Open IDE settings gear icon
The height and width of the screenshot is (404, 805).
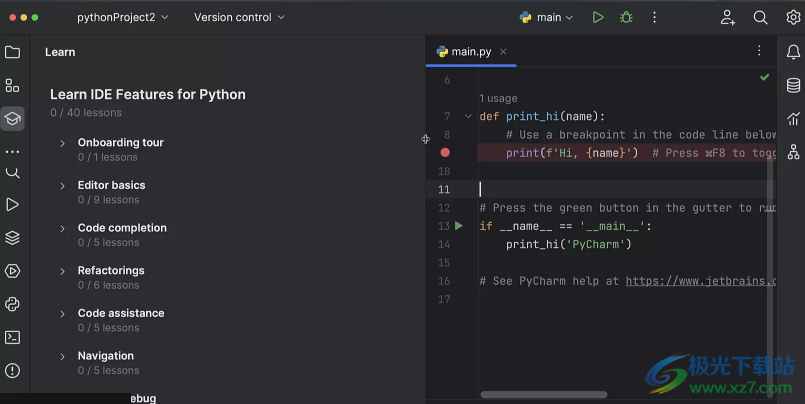[793, 17]
